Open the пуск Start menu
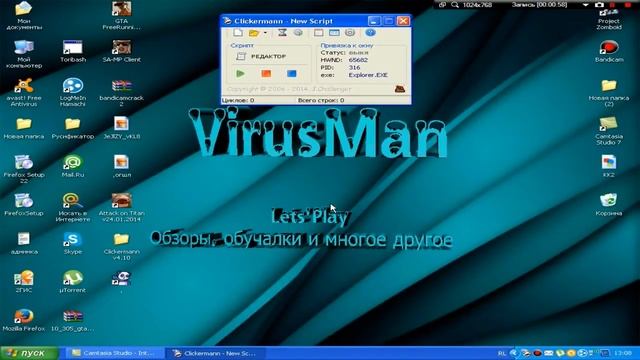Viewport: 640px width, 360px height. tap(29, 353)
